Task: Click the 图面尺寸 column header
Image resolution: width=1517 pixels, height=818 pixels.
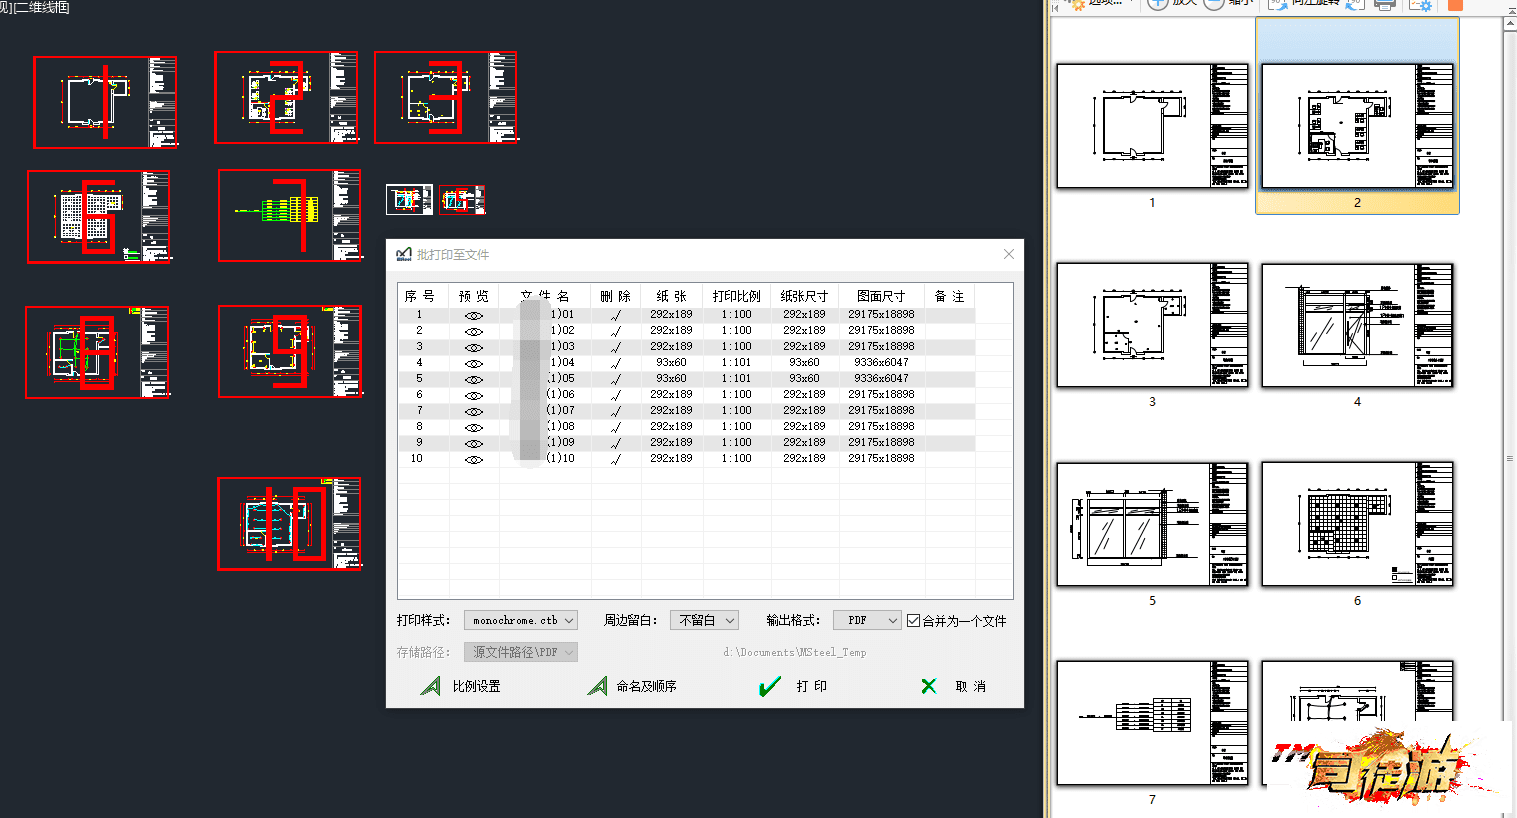Action: (x=881, y=296)
